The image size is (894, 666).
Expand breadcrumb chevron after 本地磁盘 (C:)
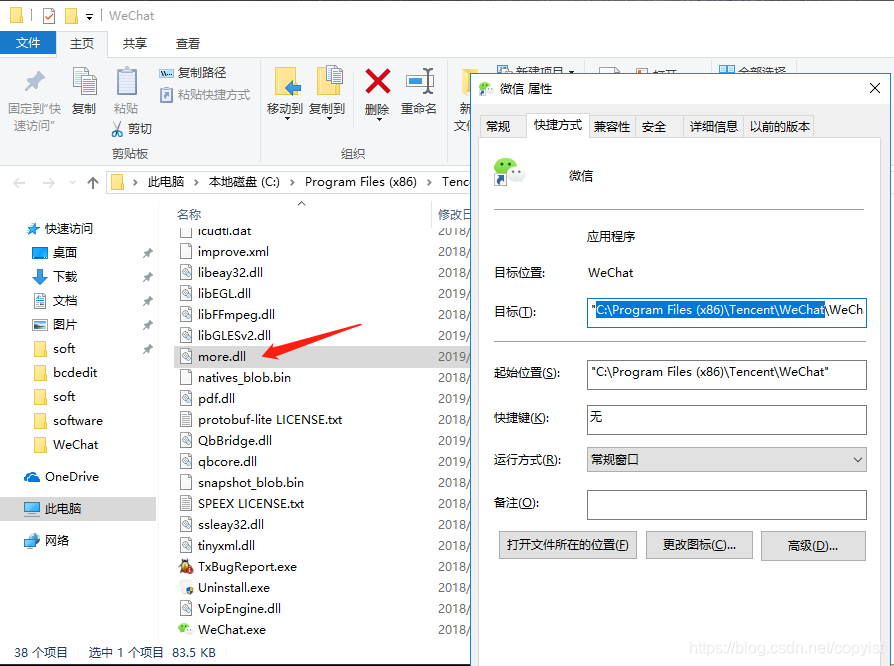292,182
